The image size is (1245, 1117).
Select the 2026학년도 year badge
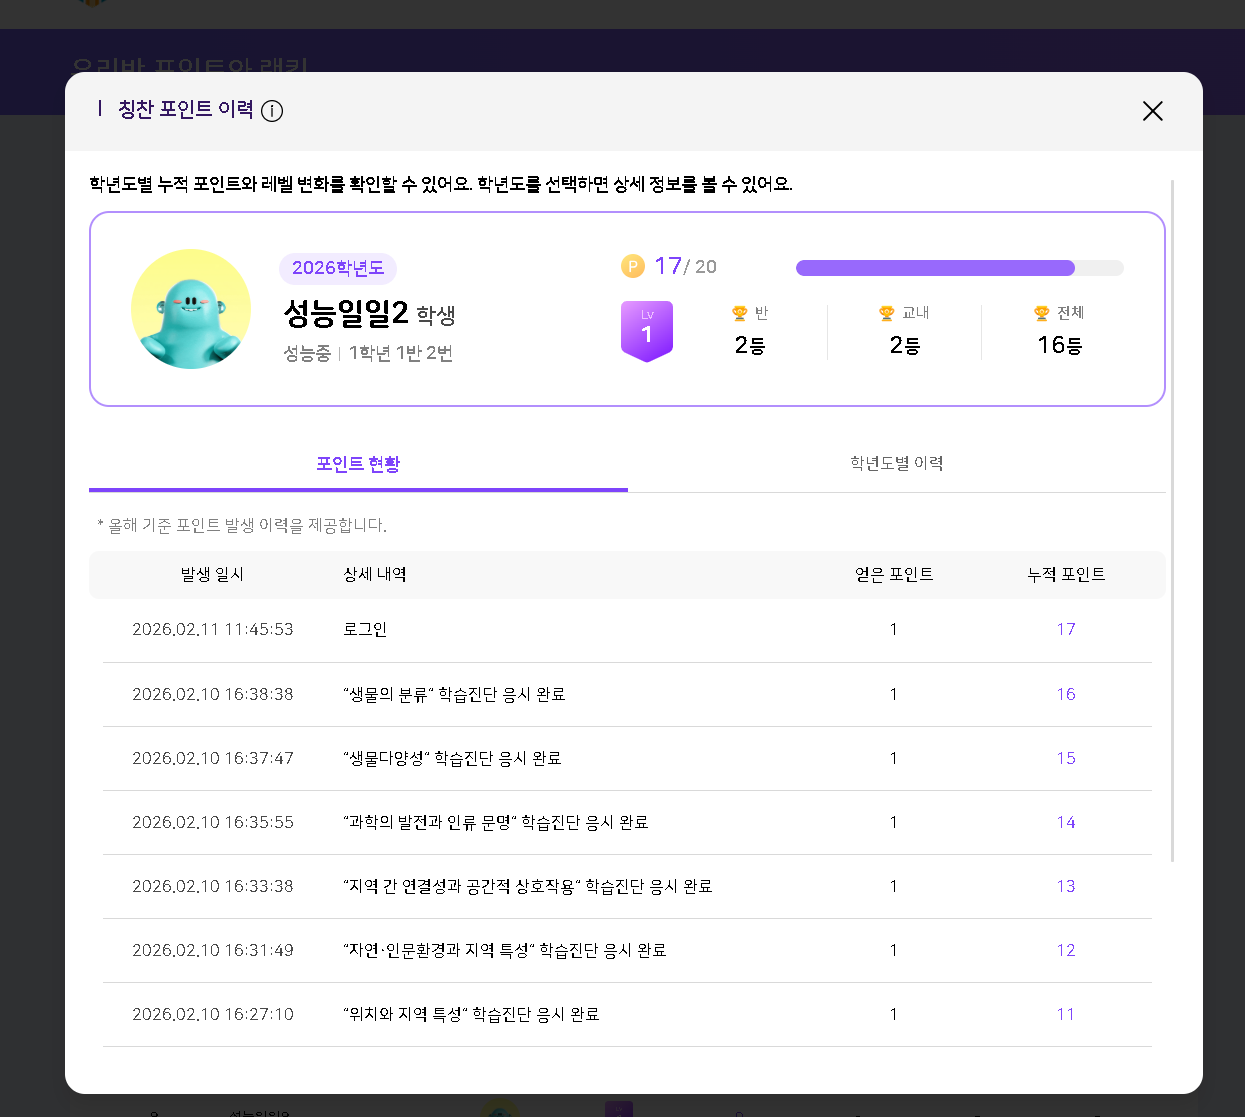(338, 268)
